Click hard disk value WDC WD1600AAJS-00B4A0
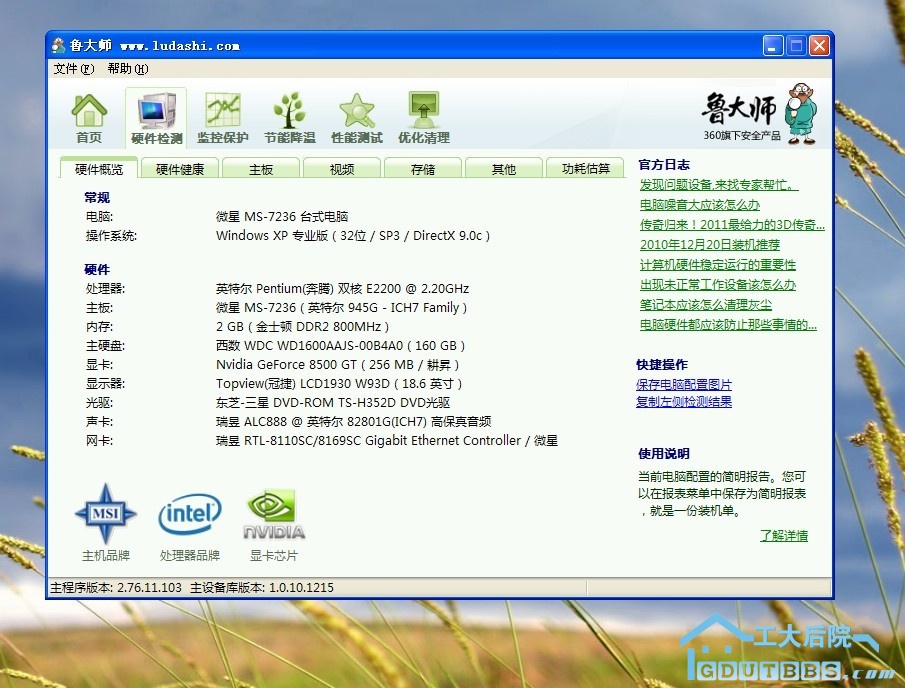 [x=340, y=346]
